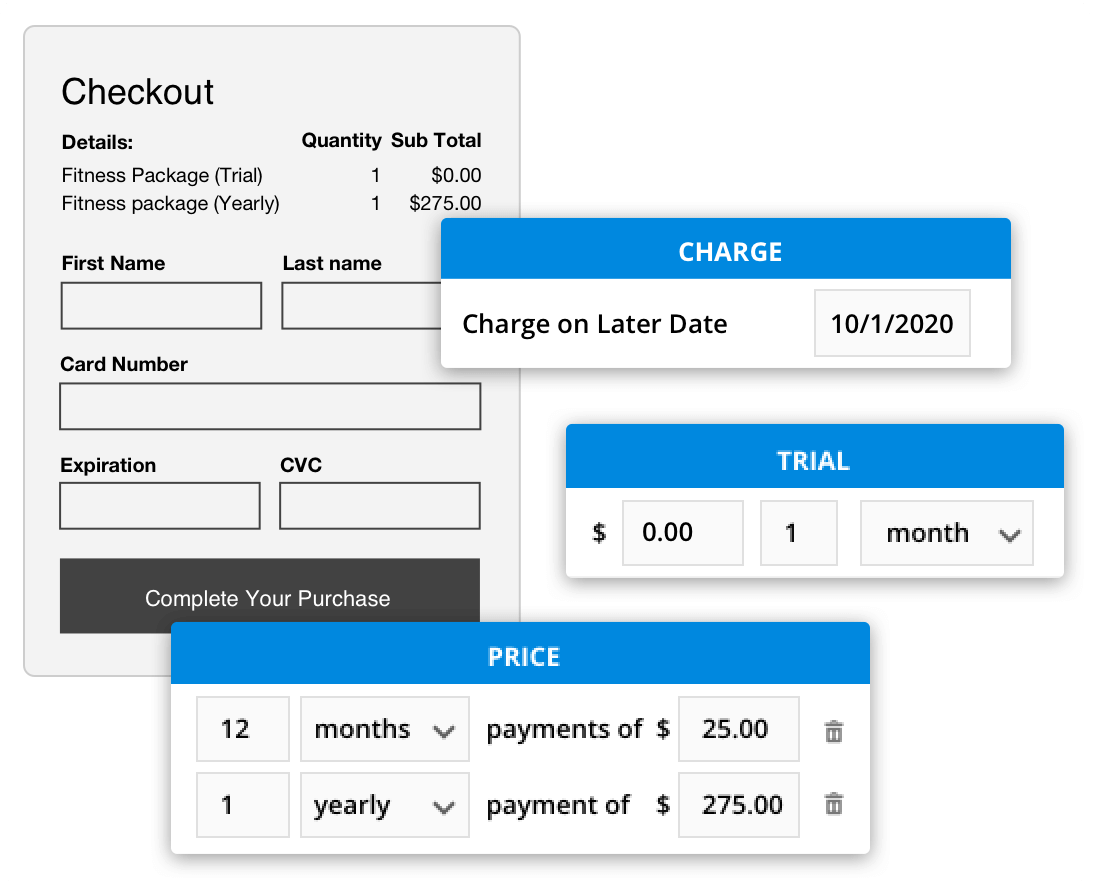Image resolution: width=1098 pixels, height=890 pixels.
Task: Click the 275.00 yearly payment field
Action: point(738,805)
